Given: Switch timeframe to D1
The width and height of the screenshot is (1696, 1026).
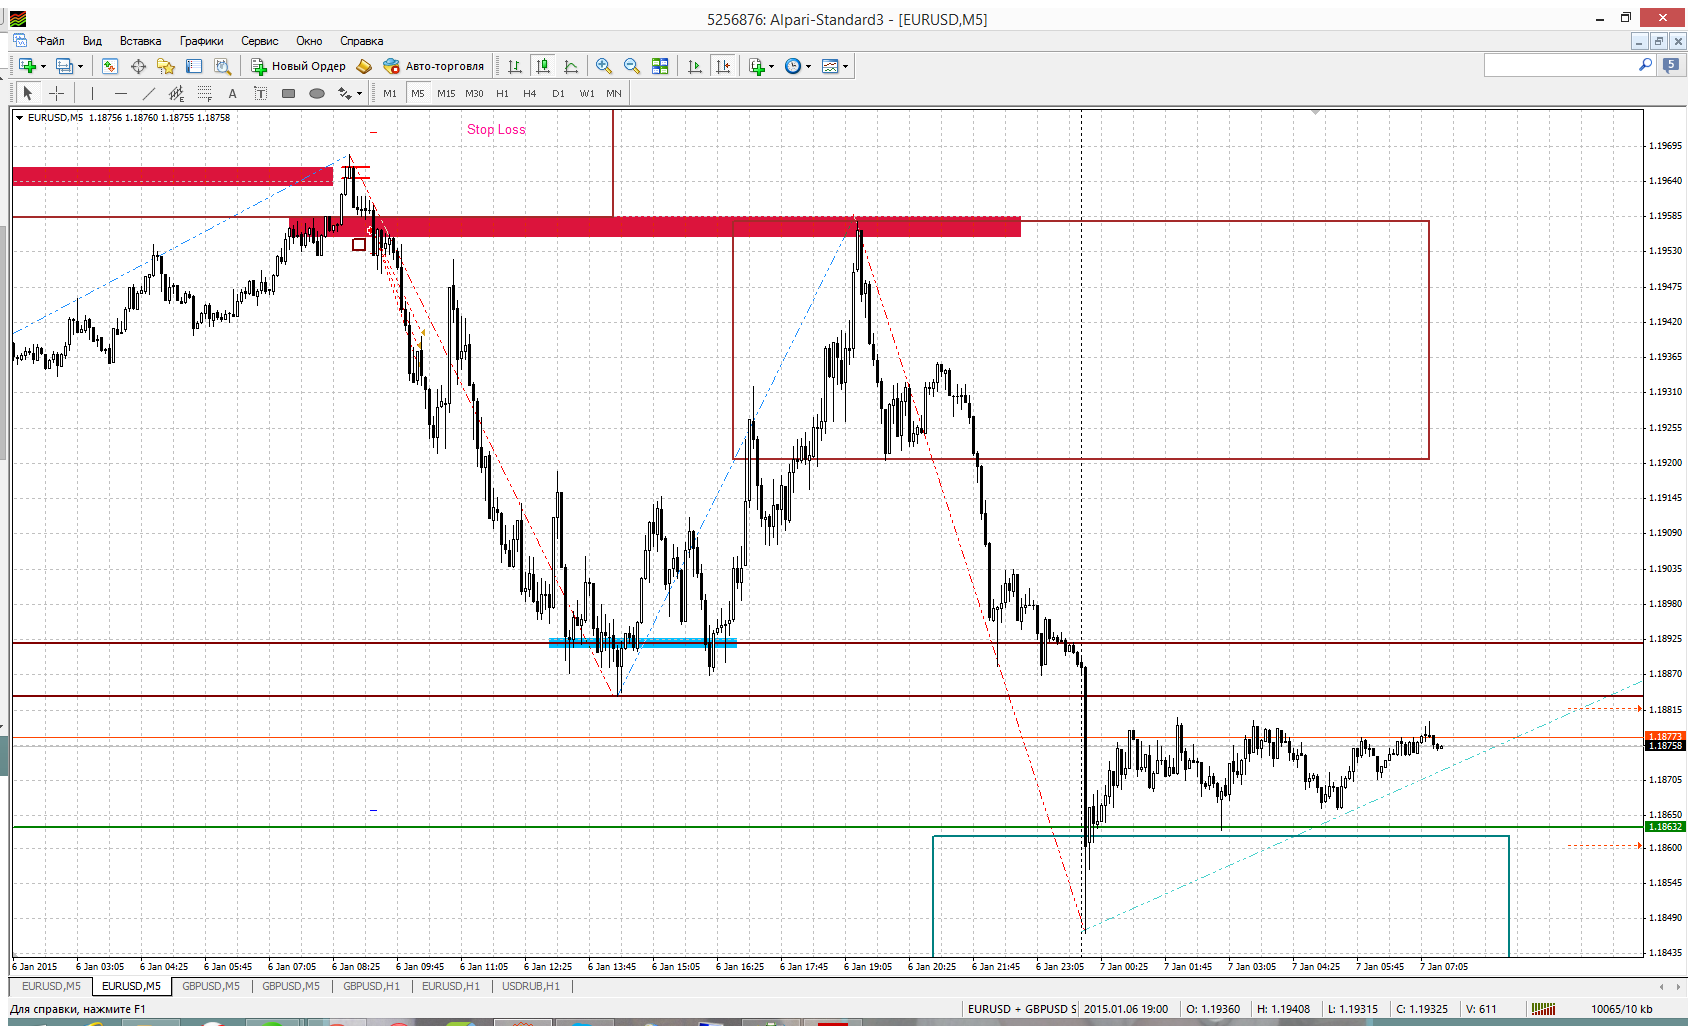Looking at the screenshot, I should click(558, 93).
